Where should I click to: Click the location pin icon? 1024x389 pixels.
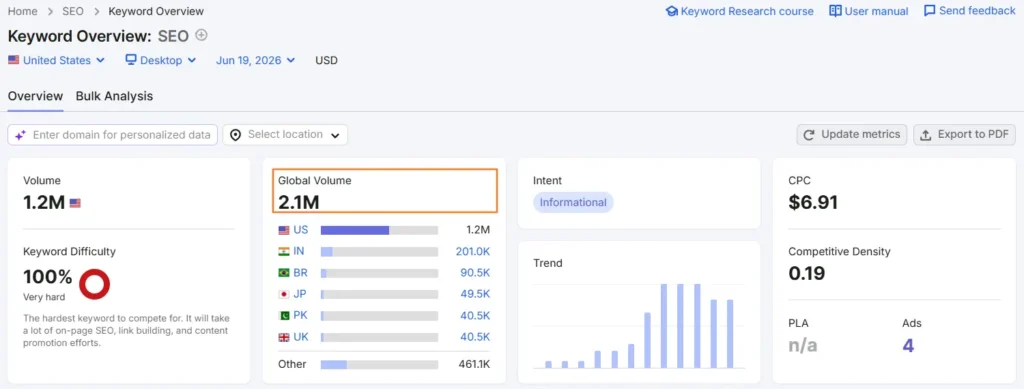click(x=236, y=135)
